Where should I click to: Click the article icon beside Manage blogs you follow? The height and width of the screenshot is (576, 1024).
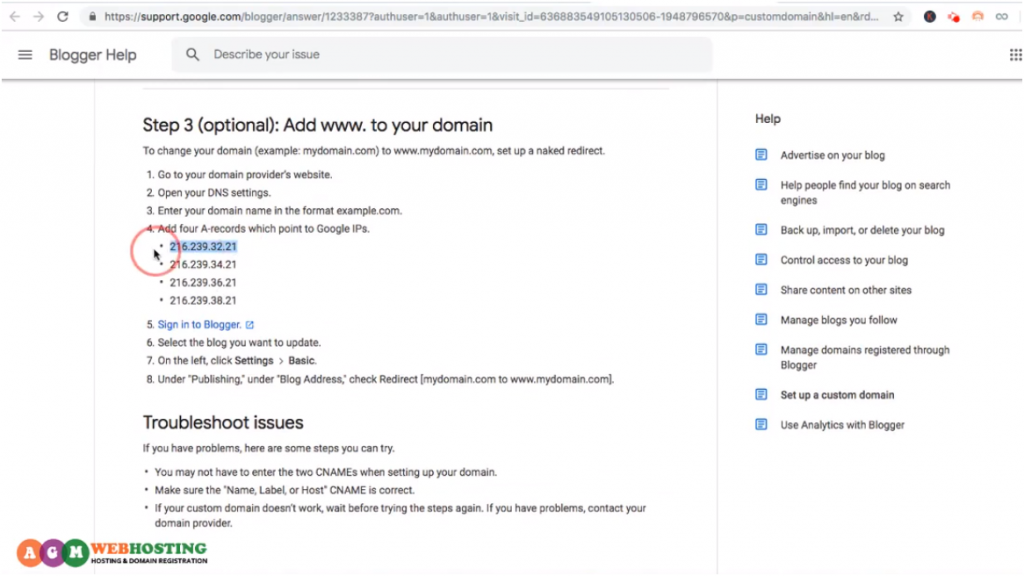pyautogui.click(x=761, y=320)
